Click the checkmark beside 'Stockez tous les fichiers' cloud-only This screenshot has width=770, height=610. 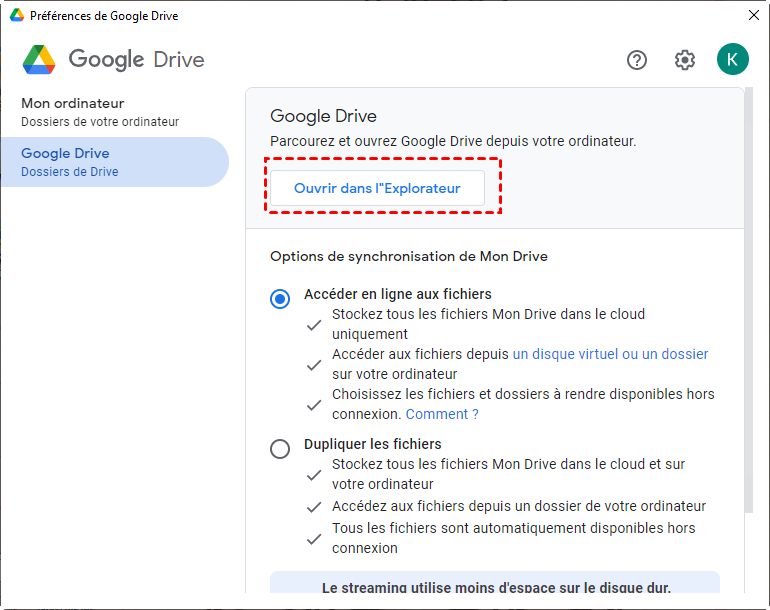click(314, 324)
